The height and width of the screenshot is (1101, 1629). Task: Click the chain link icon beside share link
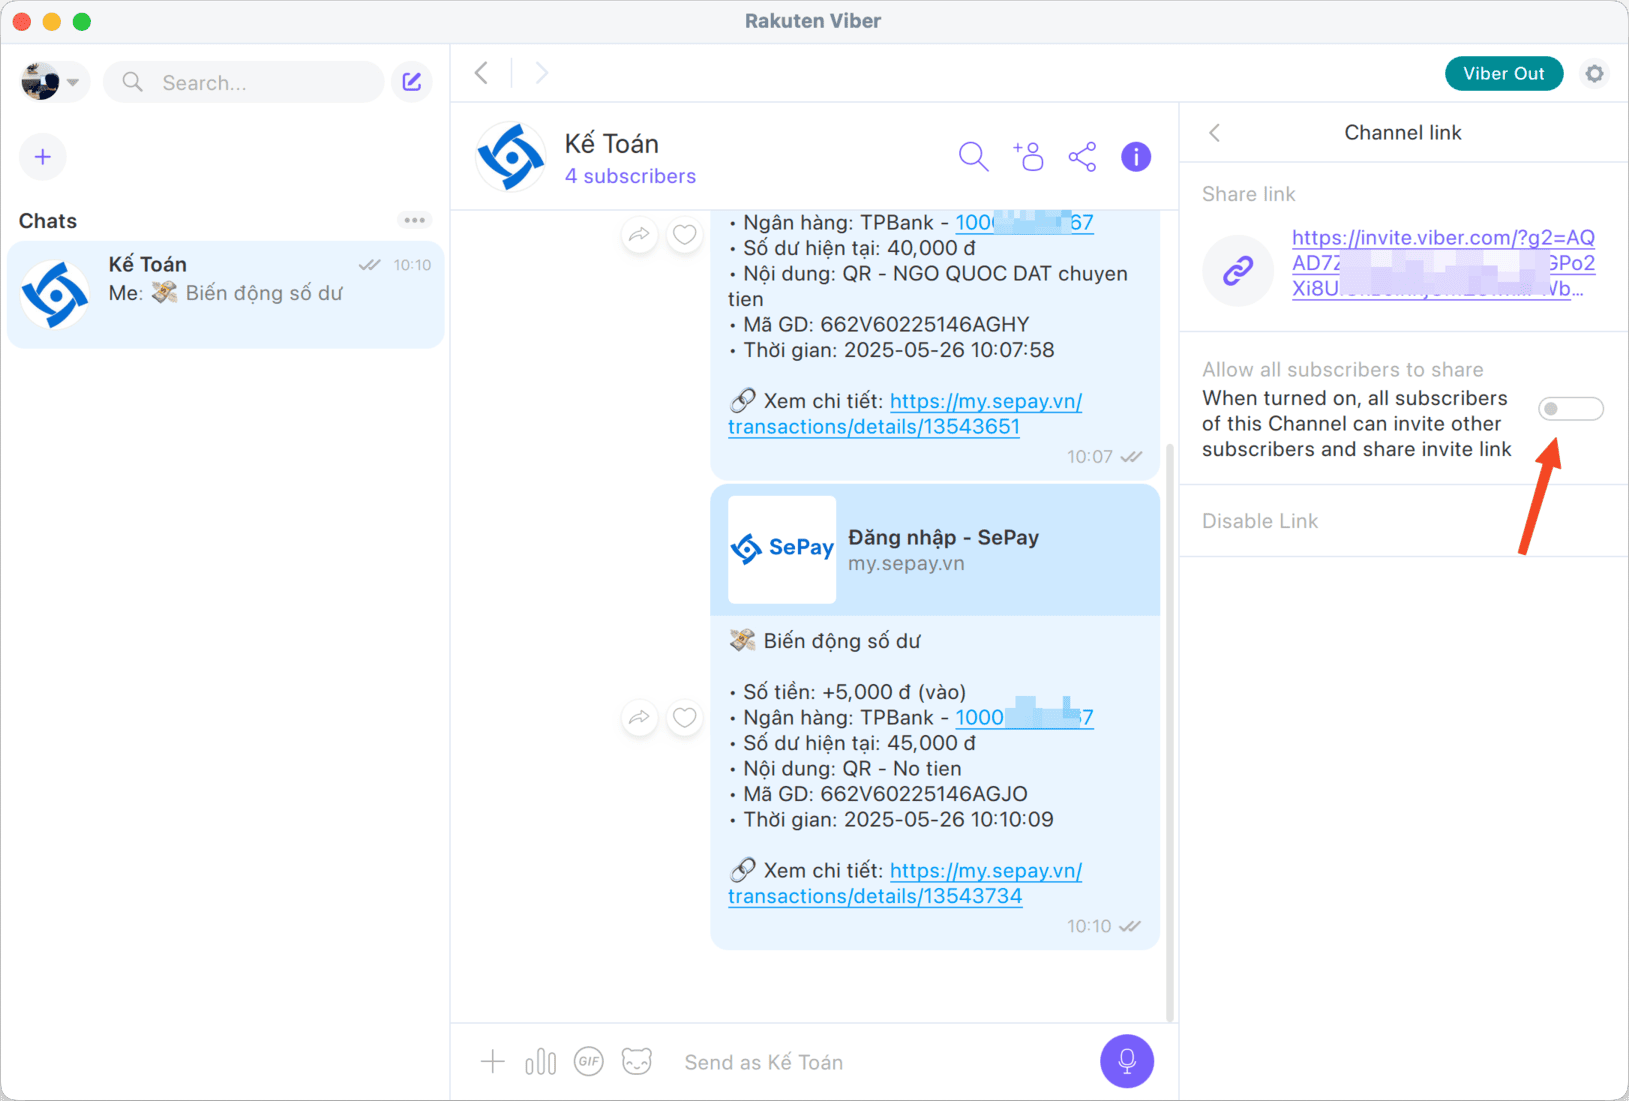[x=1238, y=270]
